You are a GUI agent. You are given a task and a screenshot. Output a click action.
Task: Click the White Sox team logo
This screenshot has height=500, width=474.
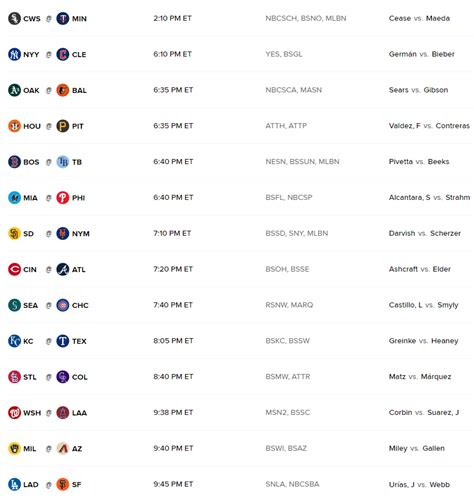point(14,18)
